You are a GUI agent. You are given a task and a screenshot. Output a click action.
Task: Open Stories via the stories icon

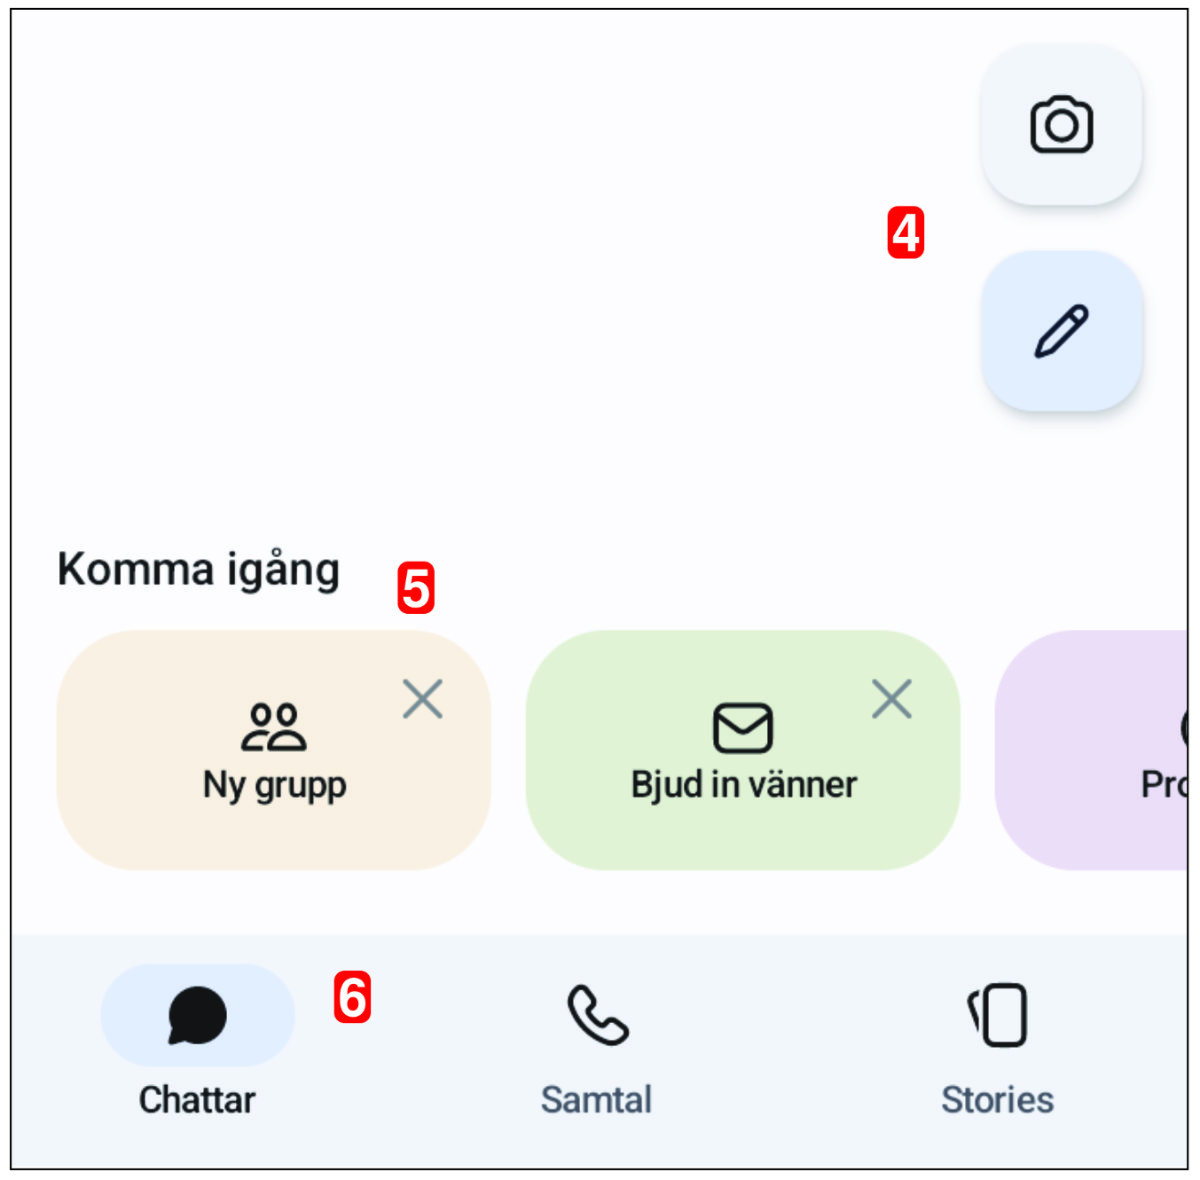pos(997,1014)
